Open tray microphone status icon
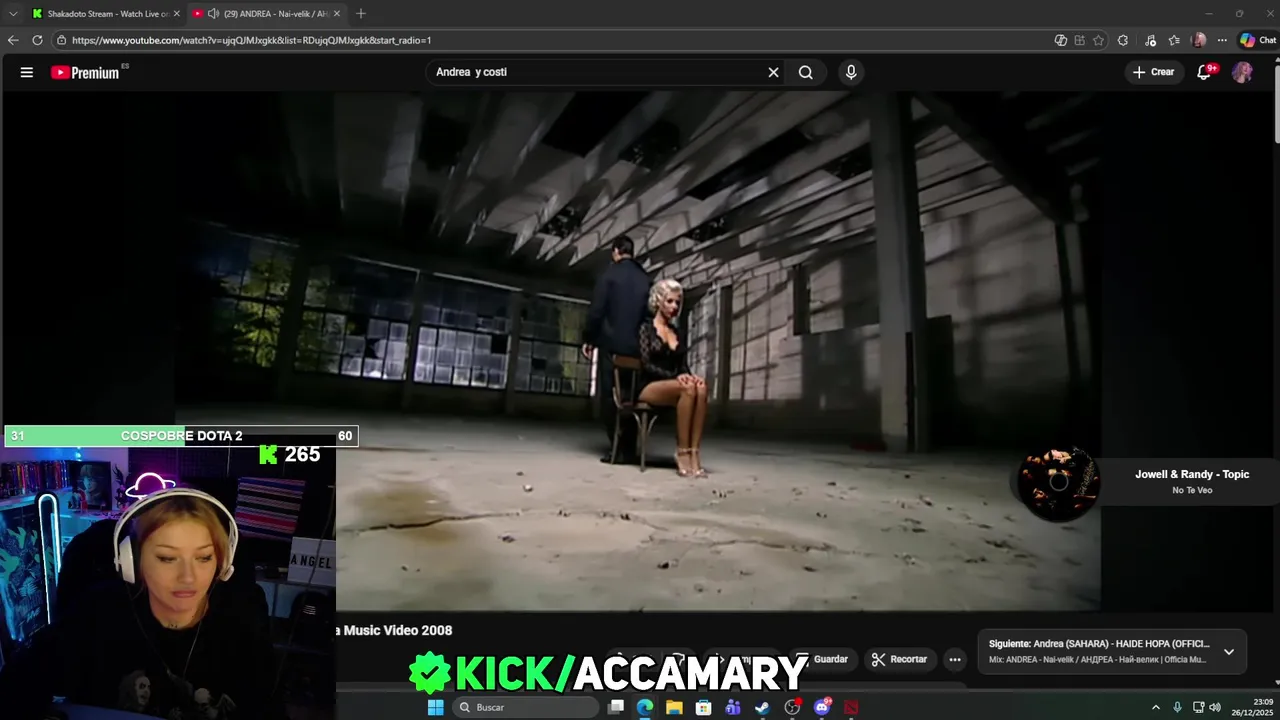 [x=1177, y=707]
